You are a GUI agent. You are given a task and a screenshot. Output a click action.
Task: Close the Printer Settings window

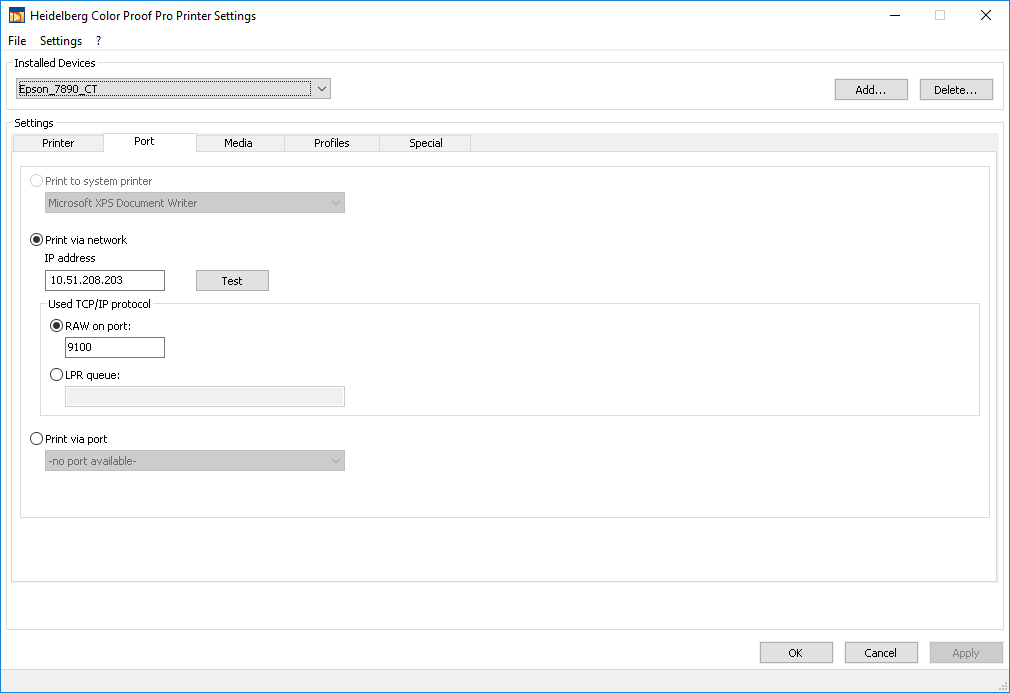pyautogui.click(x=986, y=15)
